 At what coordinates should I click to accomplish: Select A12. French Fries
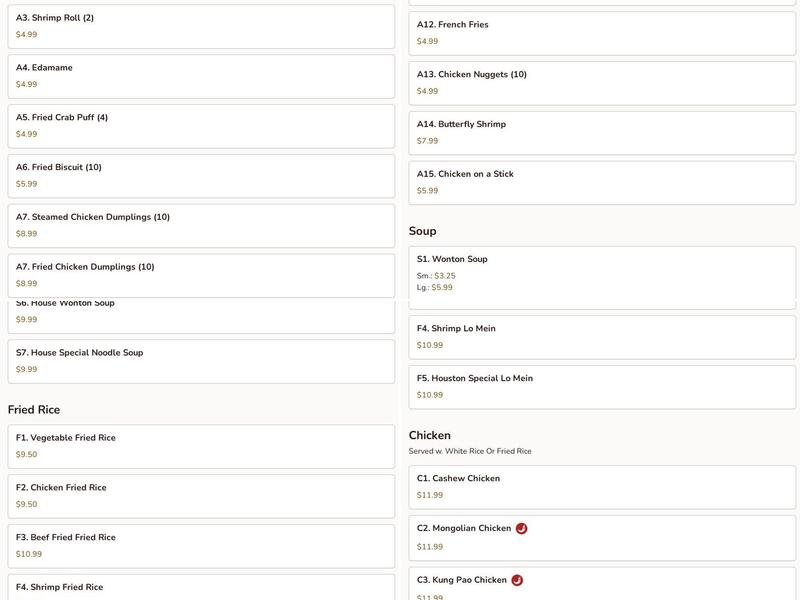point(602,33)
